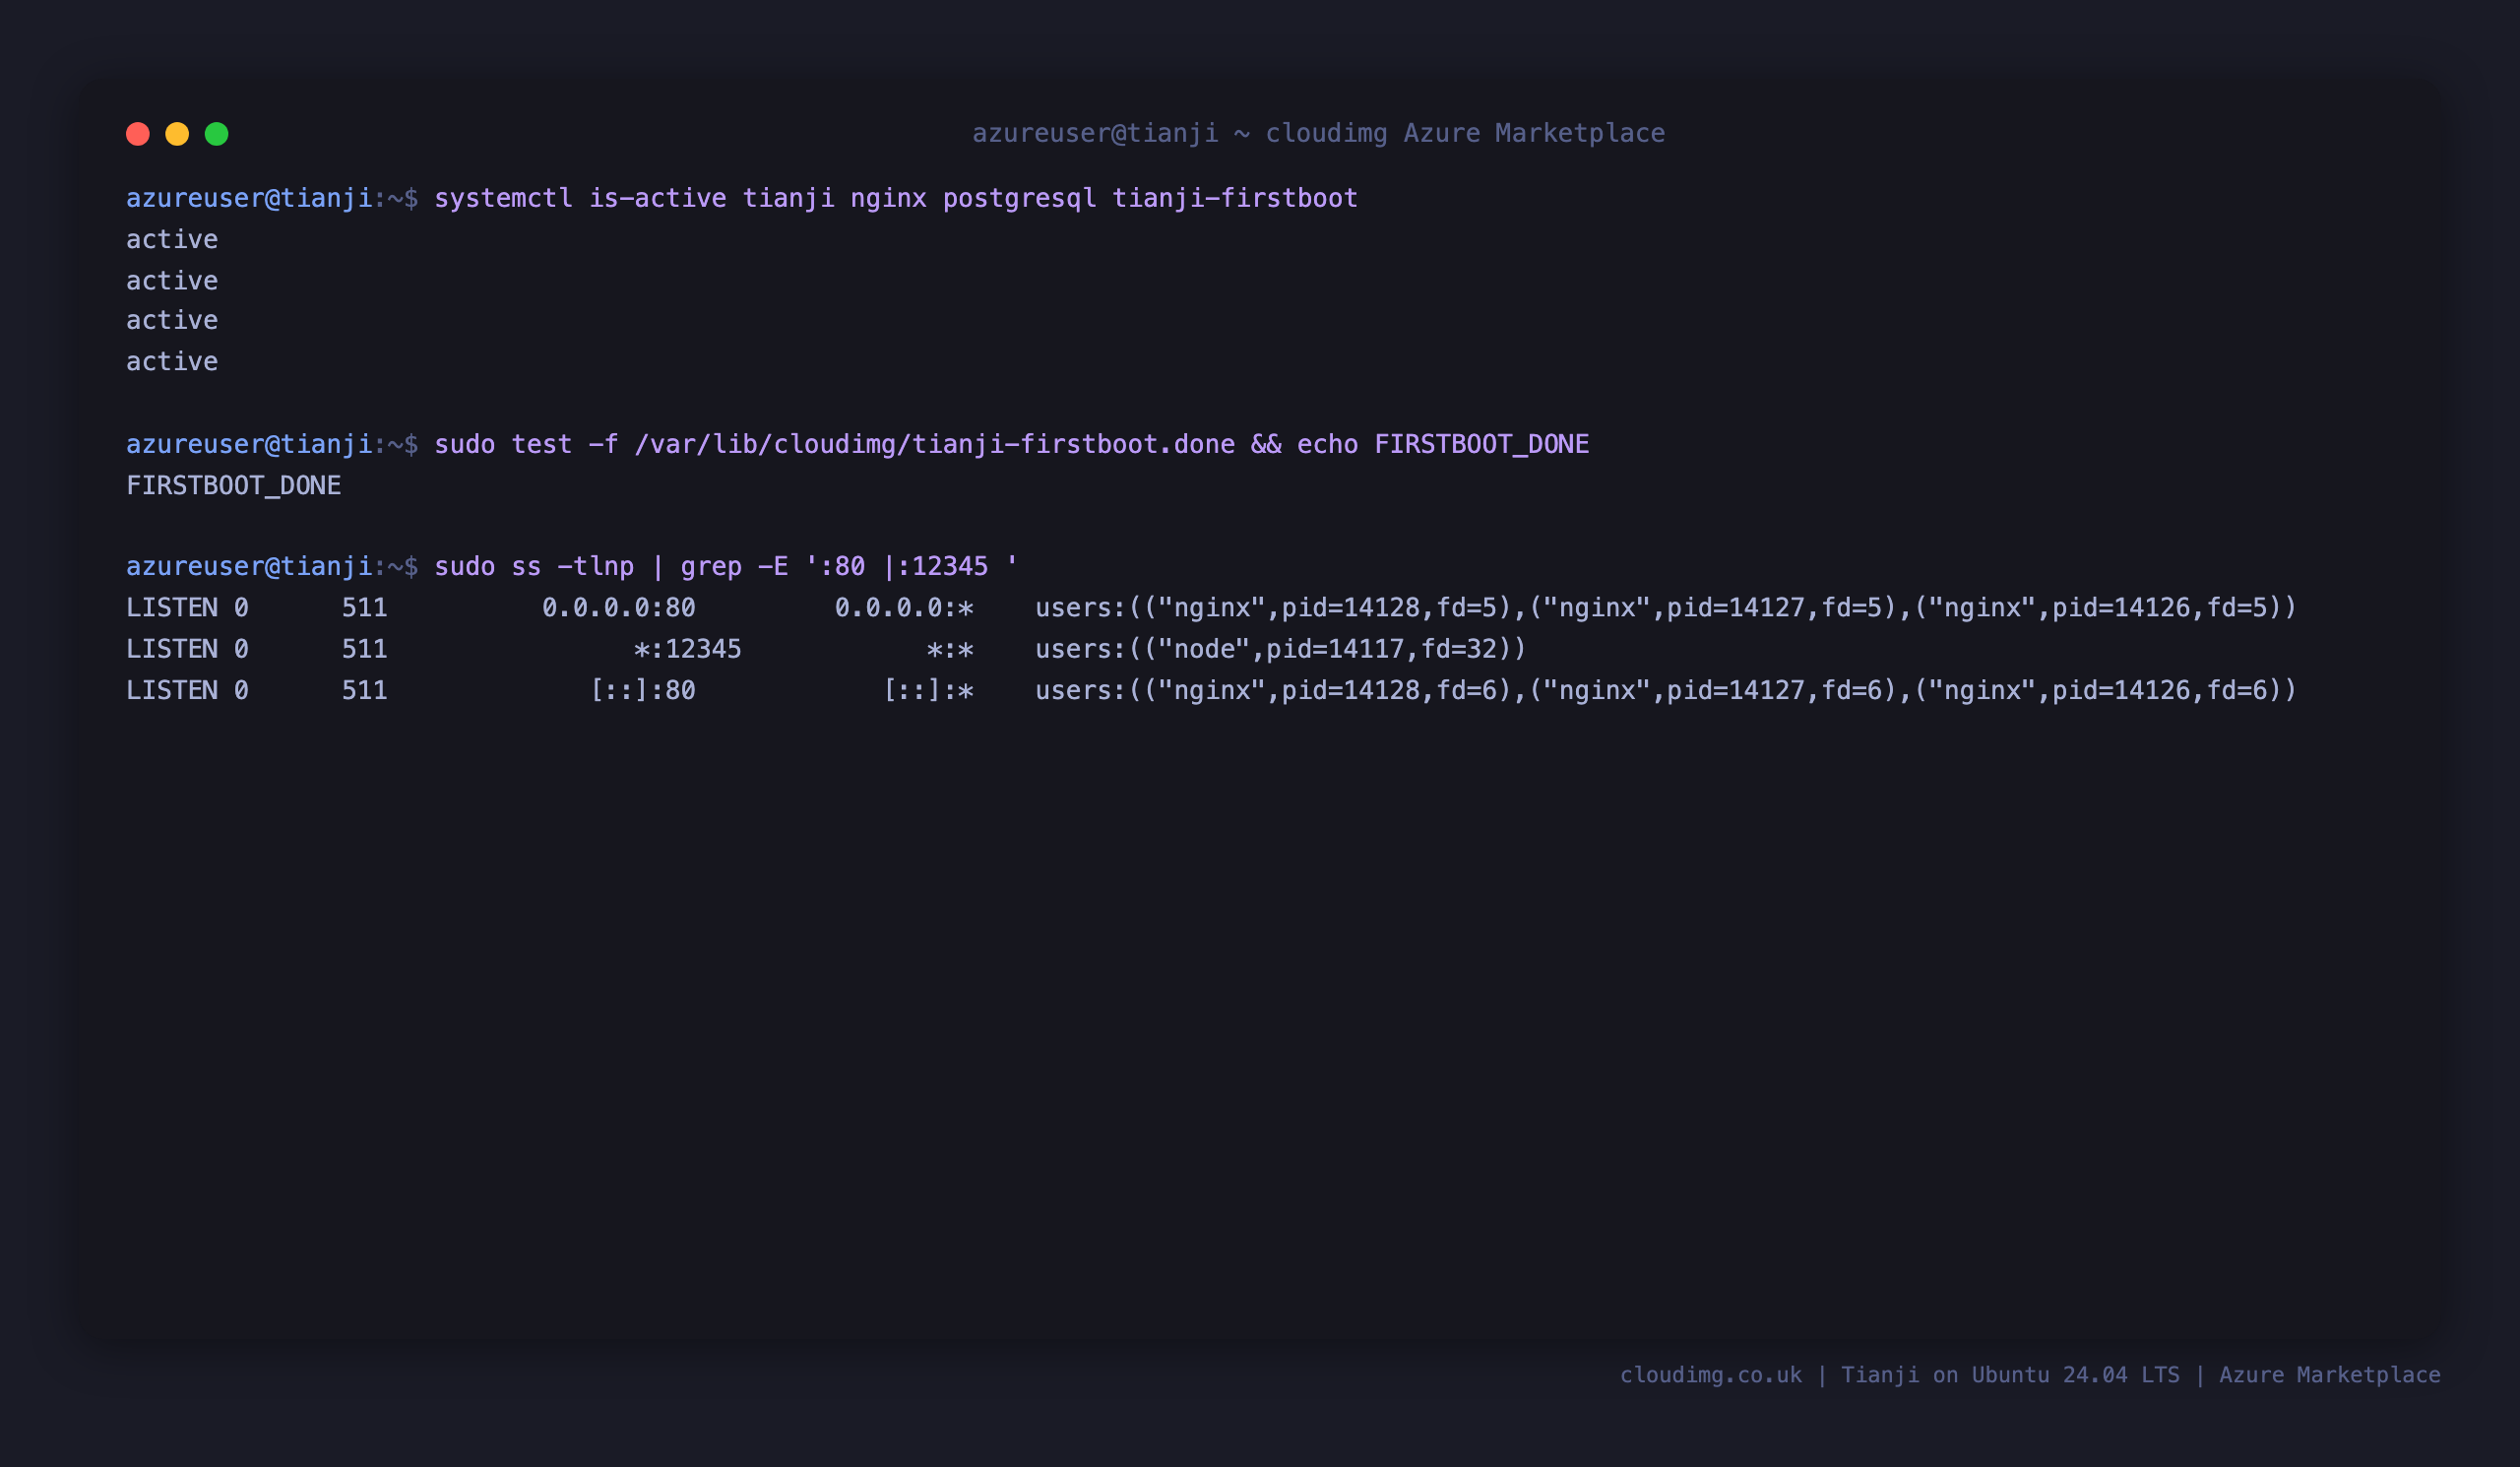Click the 'systemctl is-active tianji nginx postgresql tianji-firstboot' command
The image size is (2520, 1467).
tap(896, 198)
